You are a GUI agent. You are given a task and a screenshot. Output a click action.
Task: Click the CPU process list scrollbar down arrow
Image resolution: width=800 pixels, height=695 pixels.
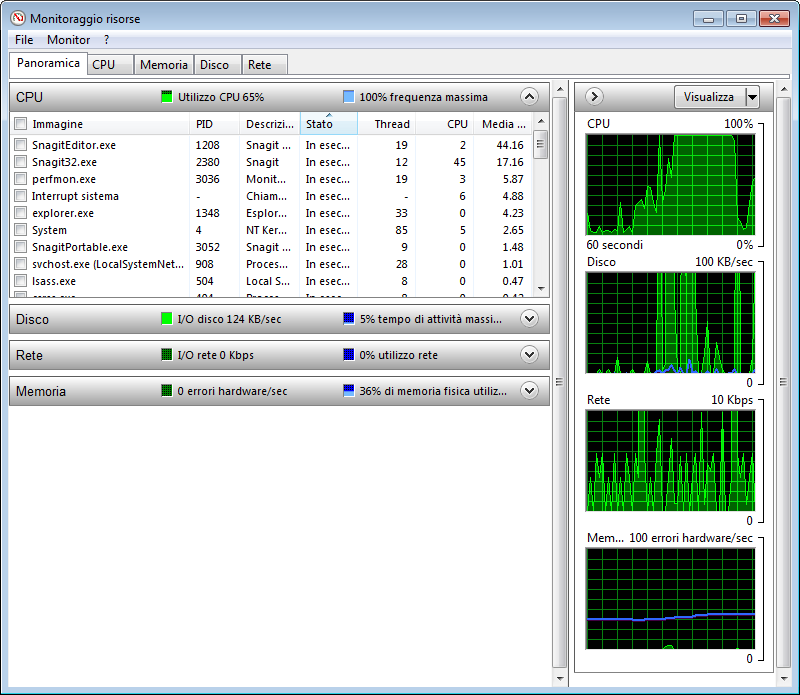tap(541, 289)
